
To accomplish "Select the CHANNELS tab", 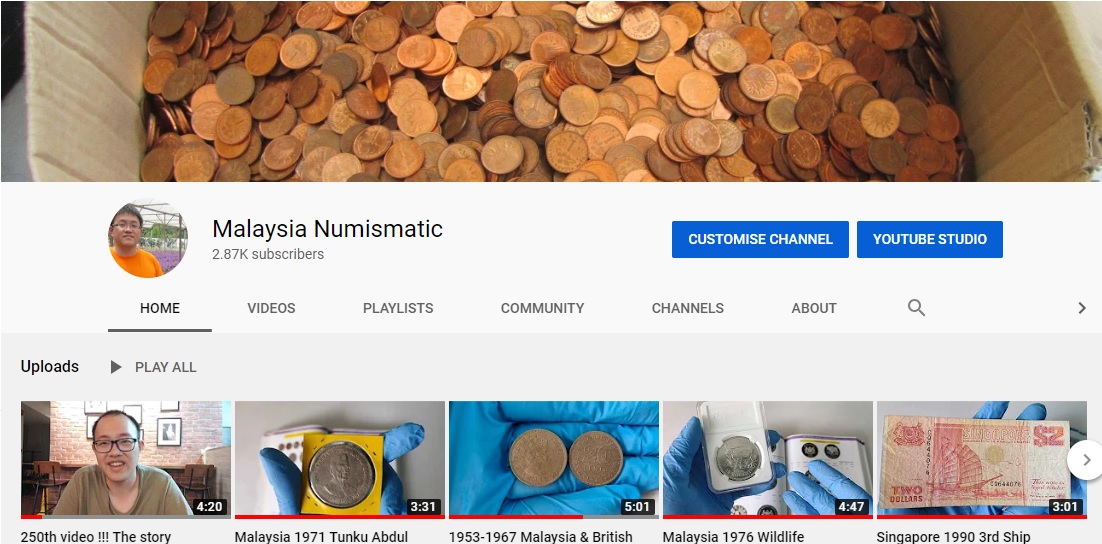I will 687,308.
